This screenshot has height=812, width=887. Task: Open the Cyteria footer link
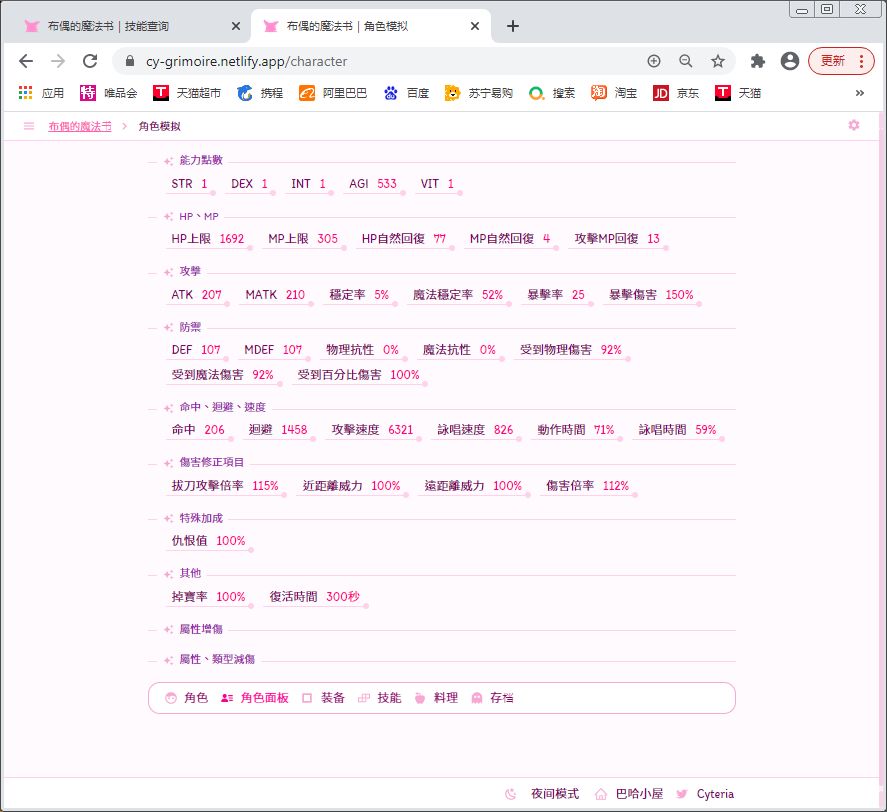click(705, 794)
